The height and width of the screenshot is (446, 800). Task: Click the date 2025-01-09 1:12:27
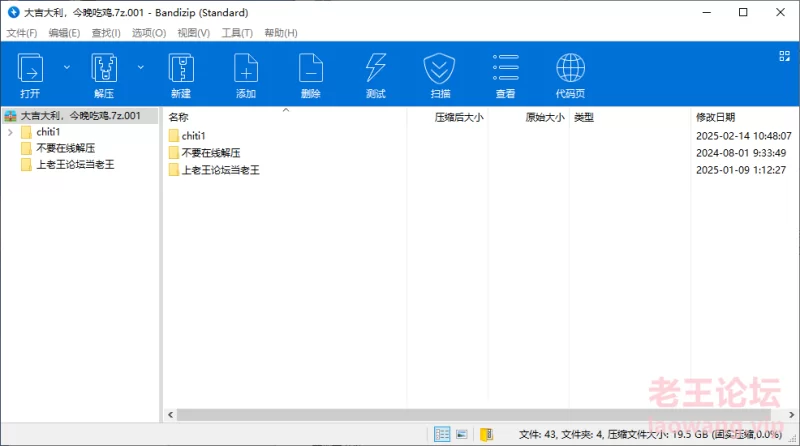click(741, 170)
